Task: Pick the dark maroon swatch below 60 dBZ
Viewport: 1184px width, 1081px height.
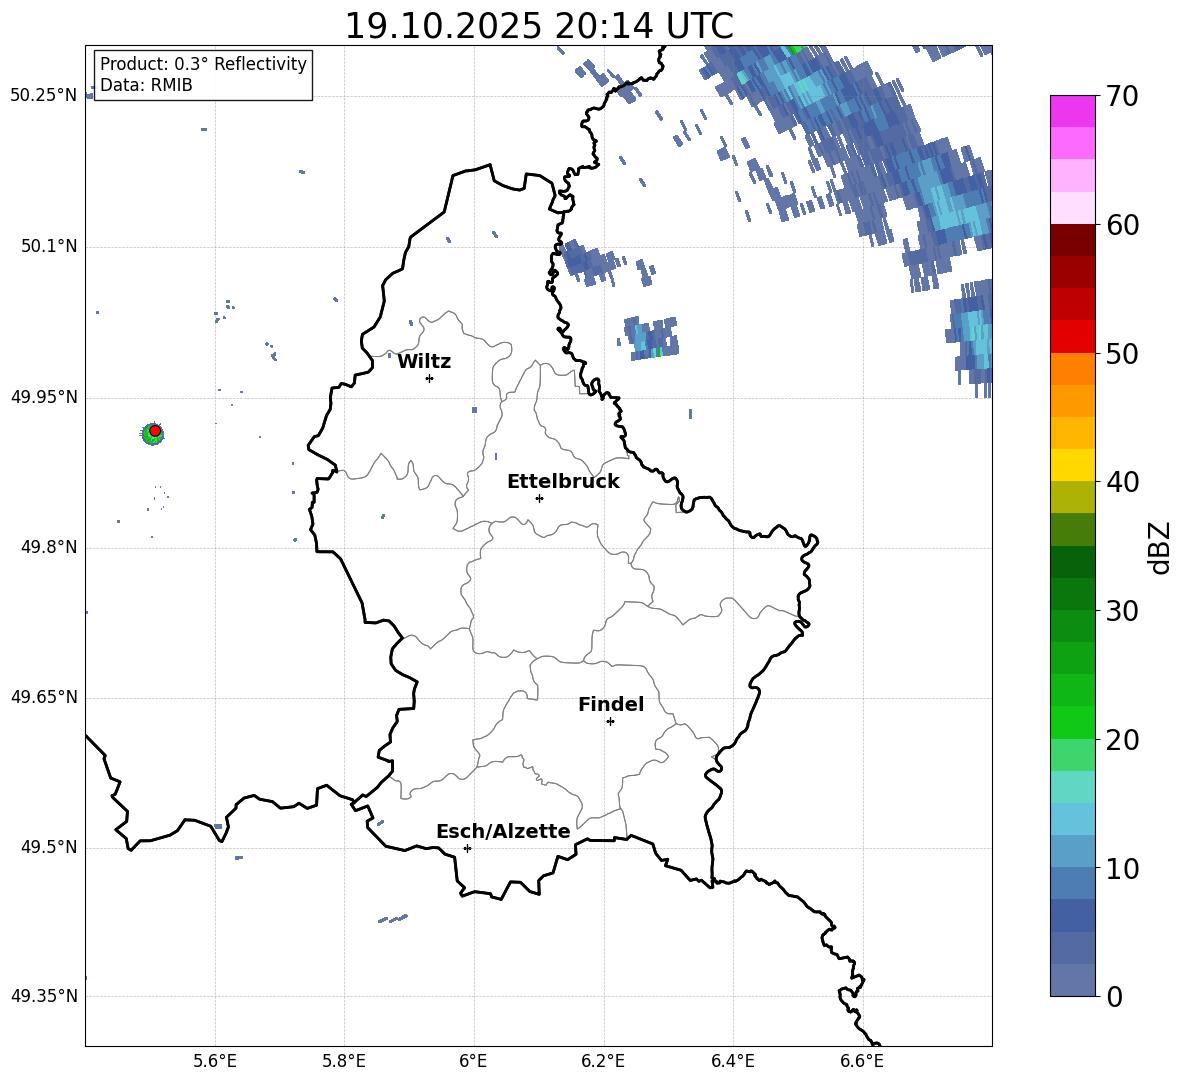Action: pos(1072,240)
